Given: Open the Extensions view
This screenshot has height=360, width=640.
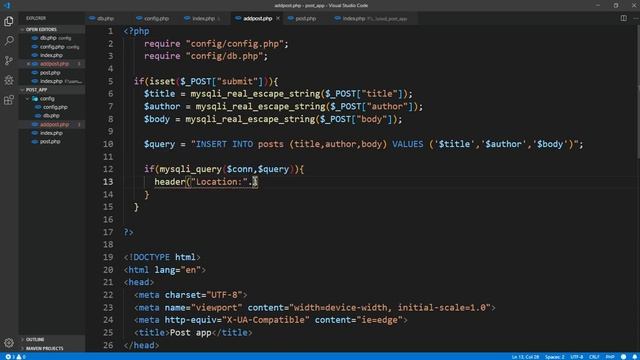Looking at the screenshot, I should [9, 100].
